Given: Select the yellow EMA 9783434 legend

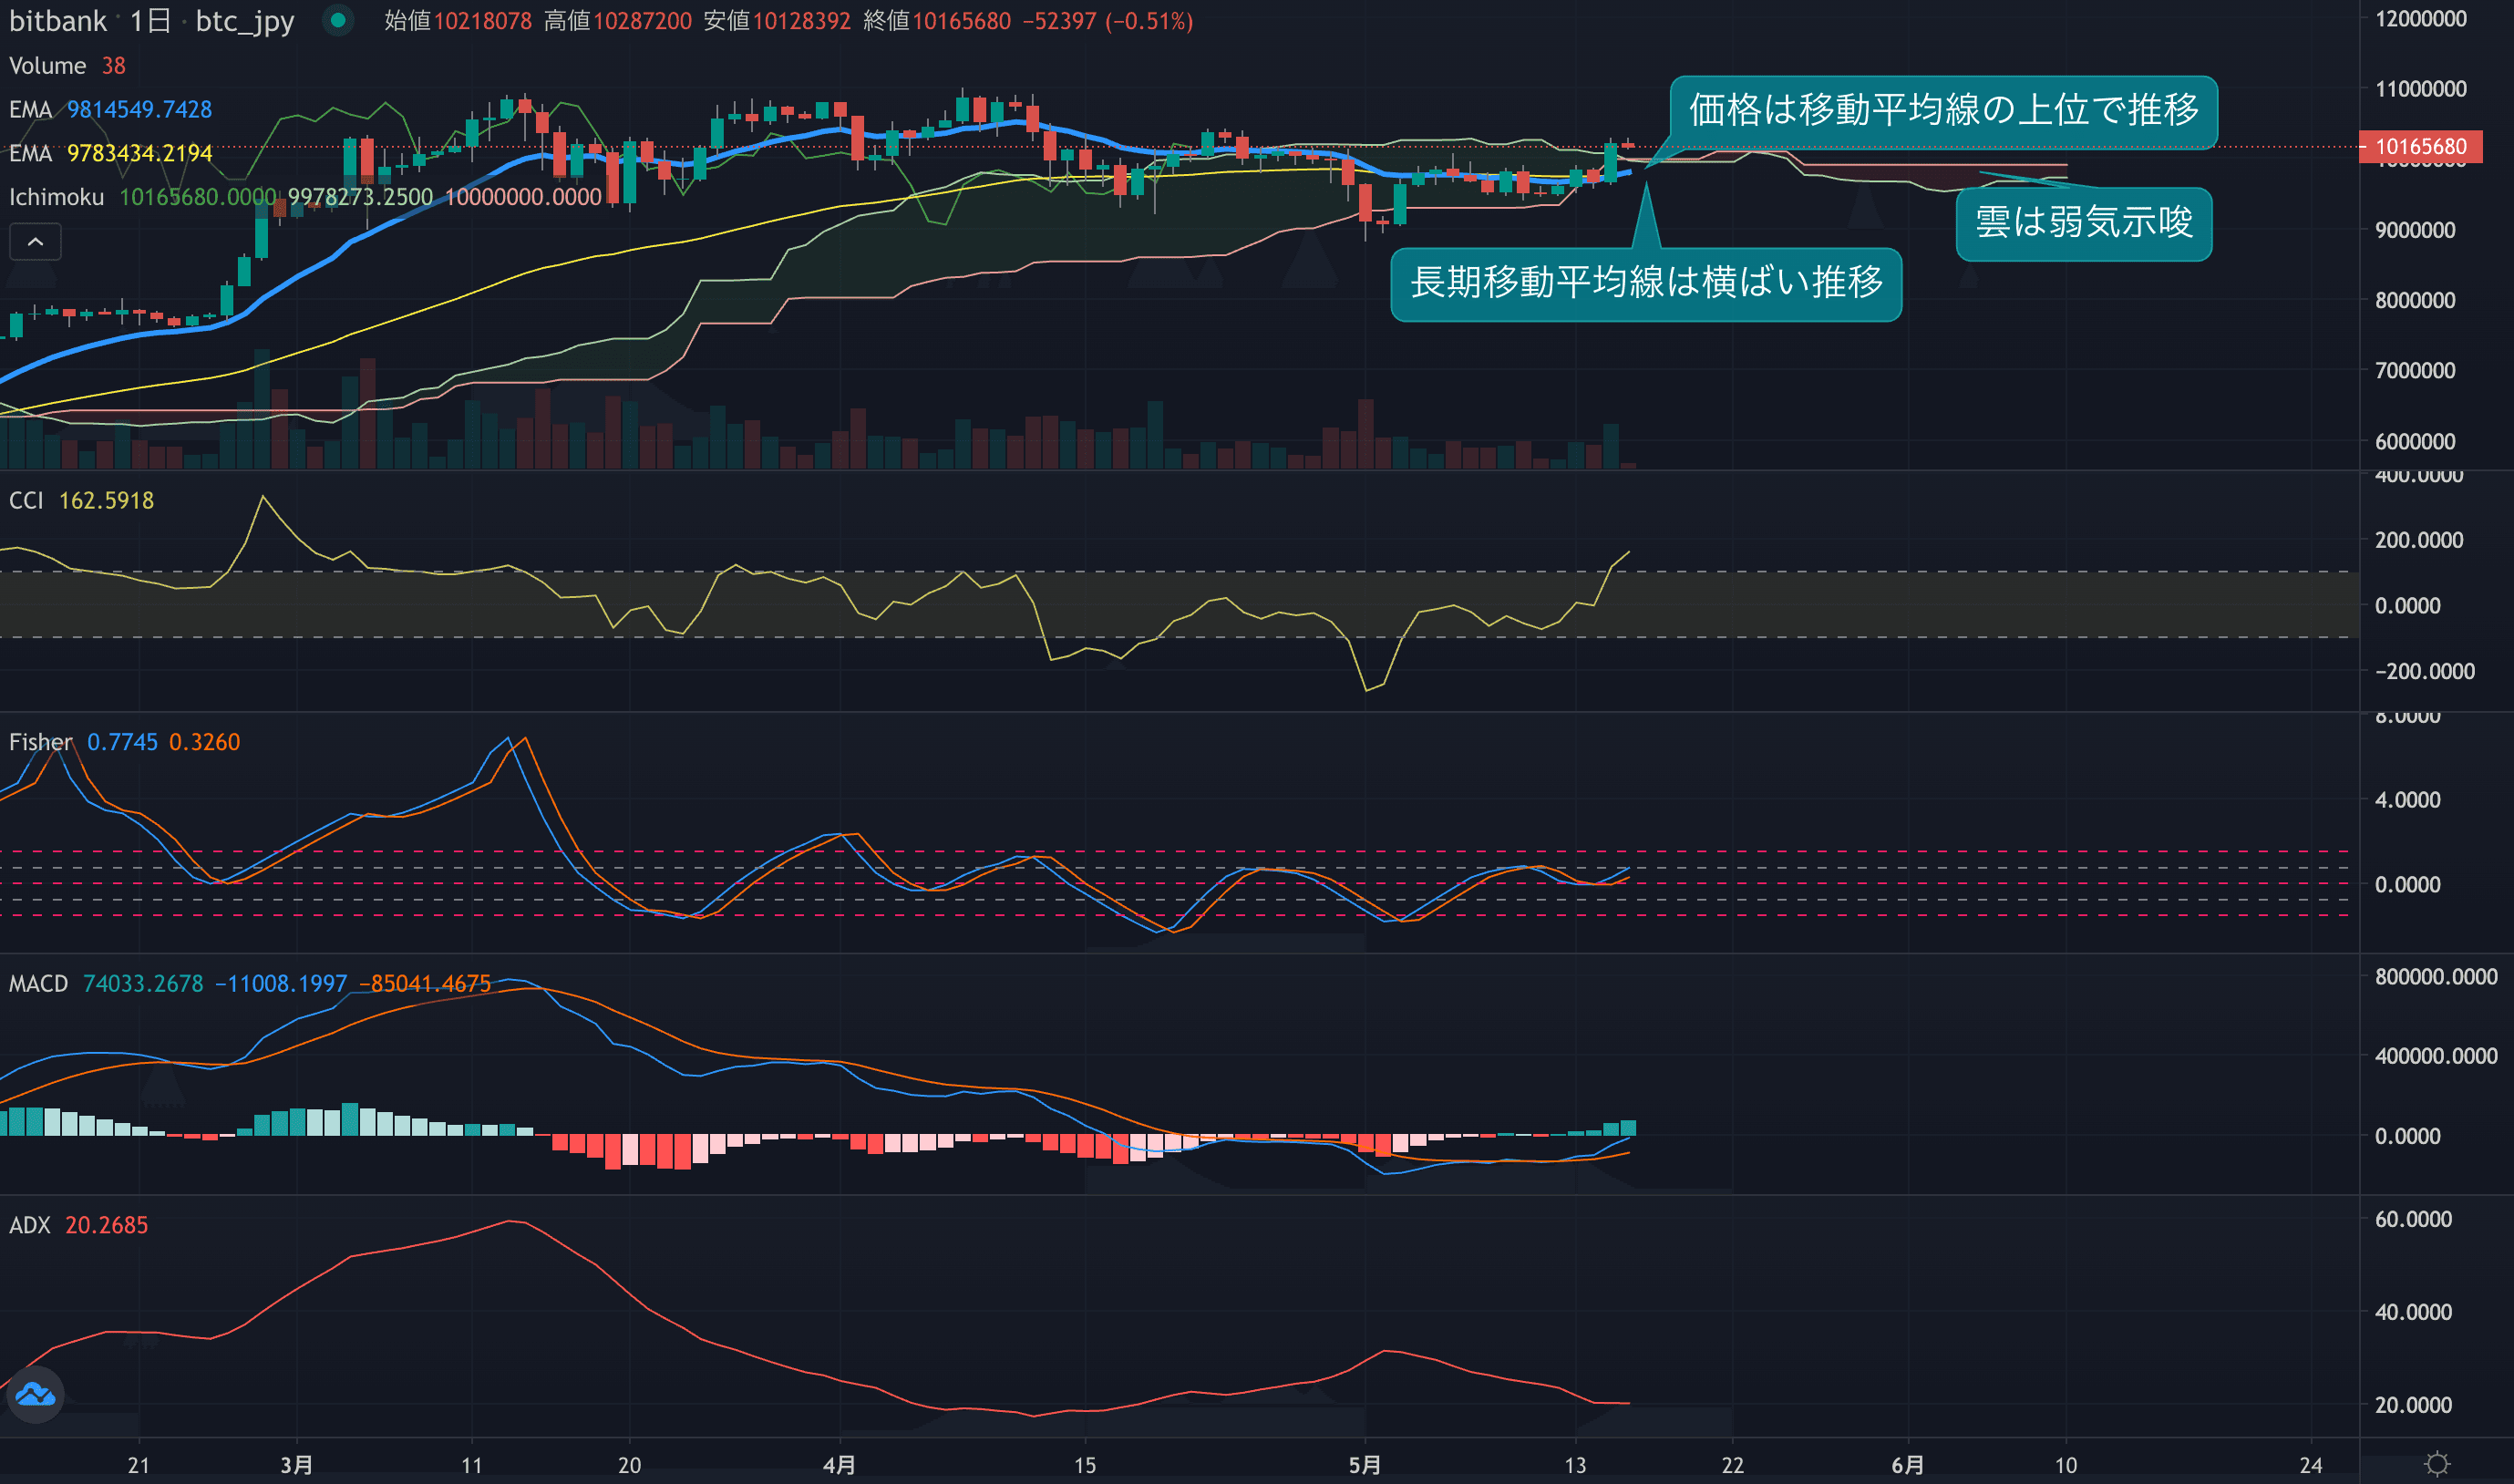Looking at the screenshot, I should point(110,153).
